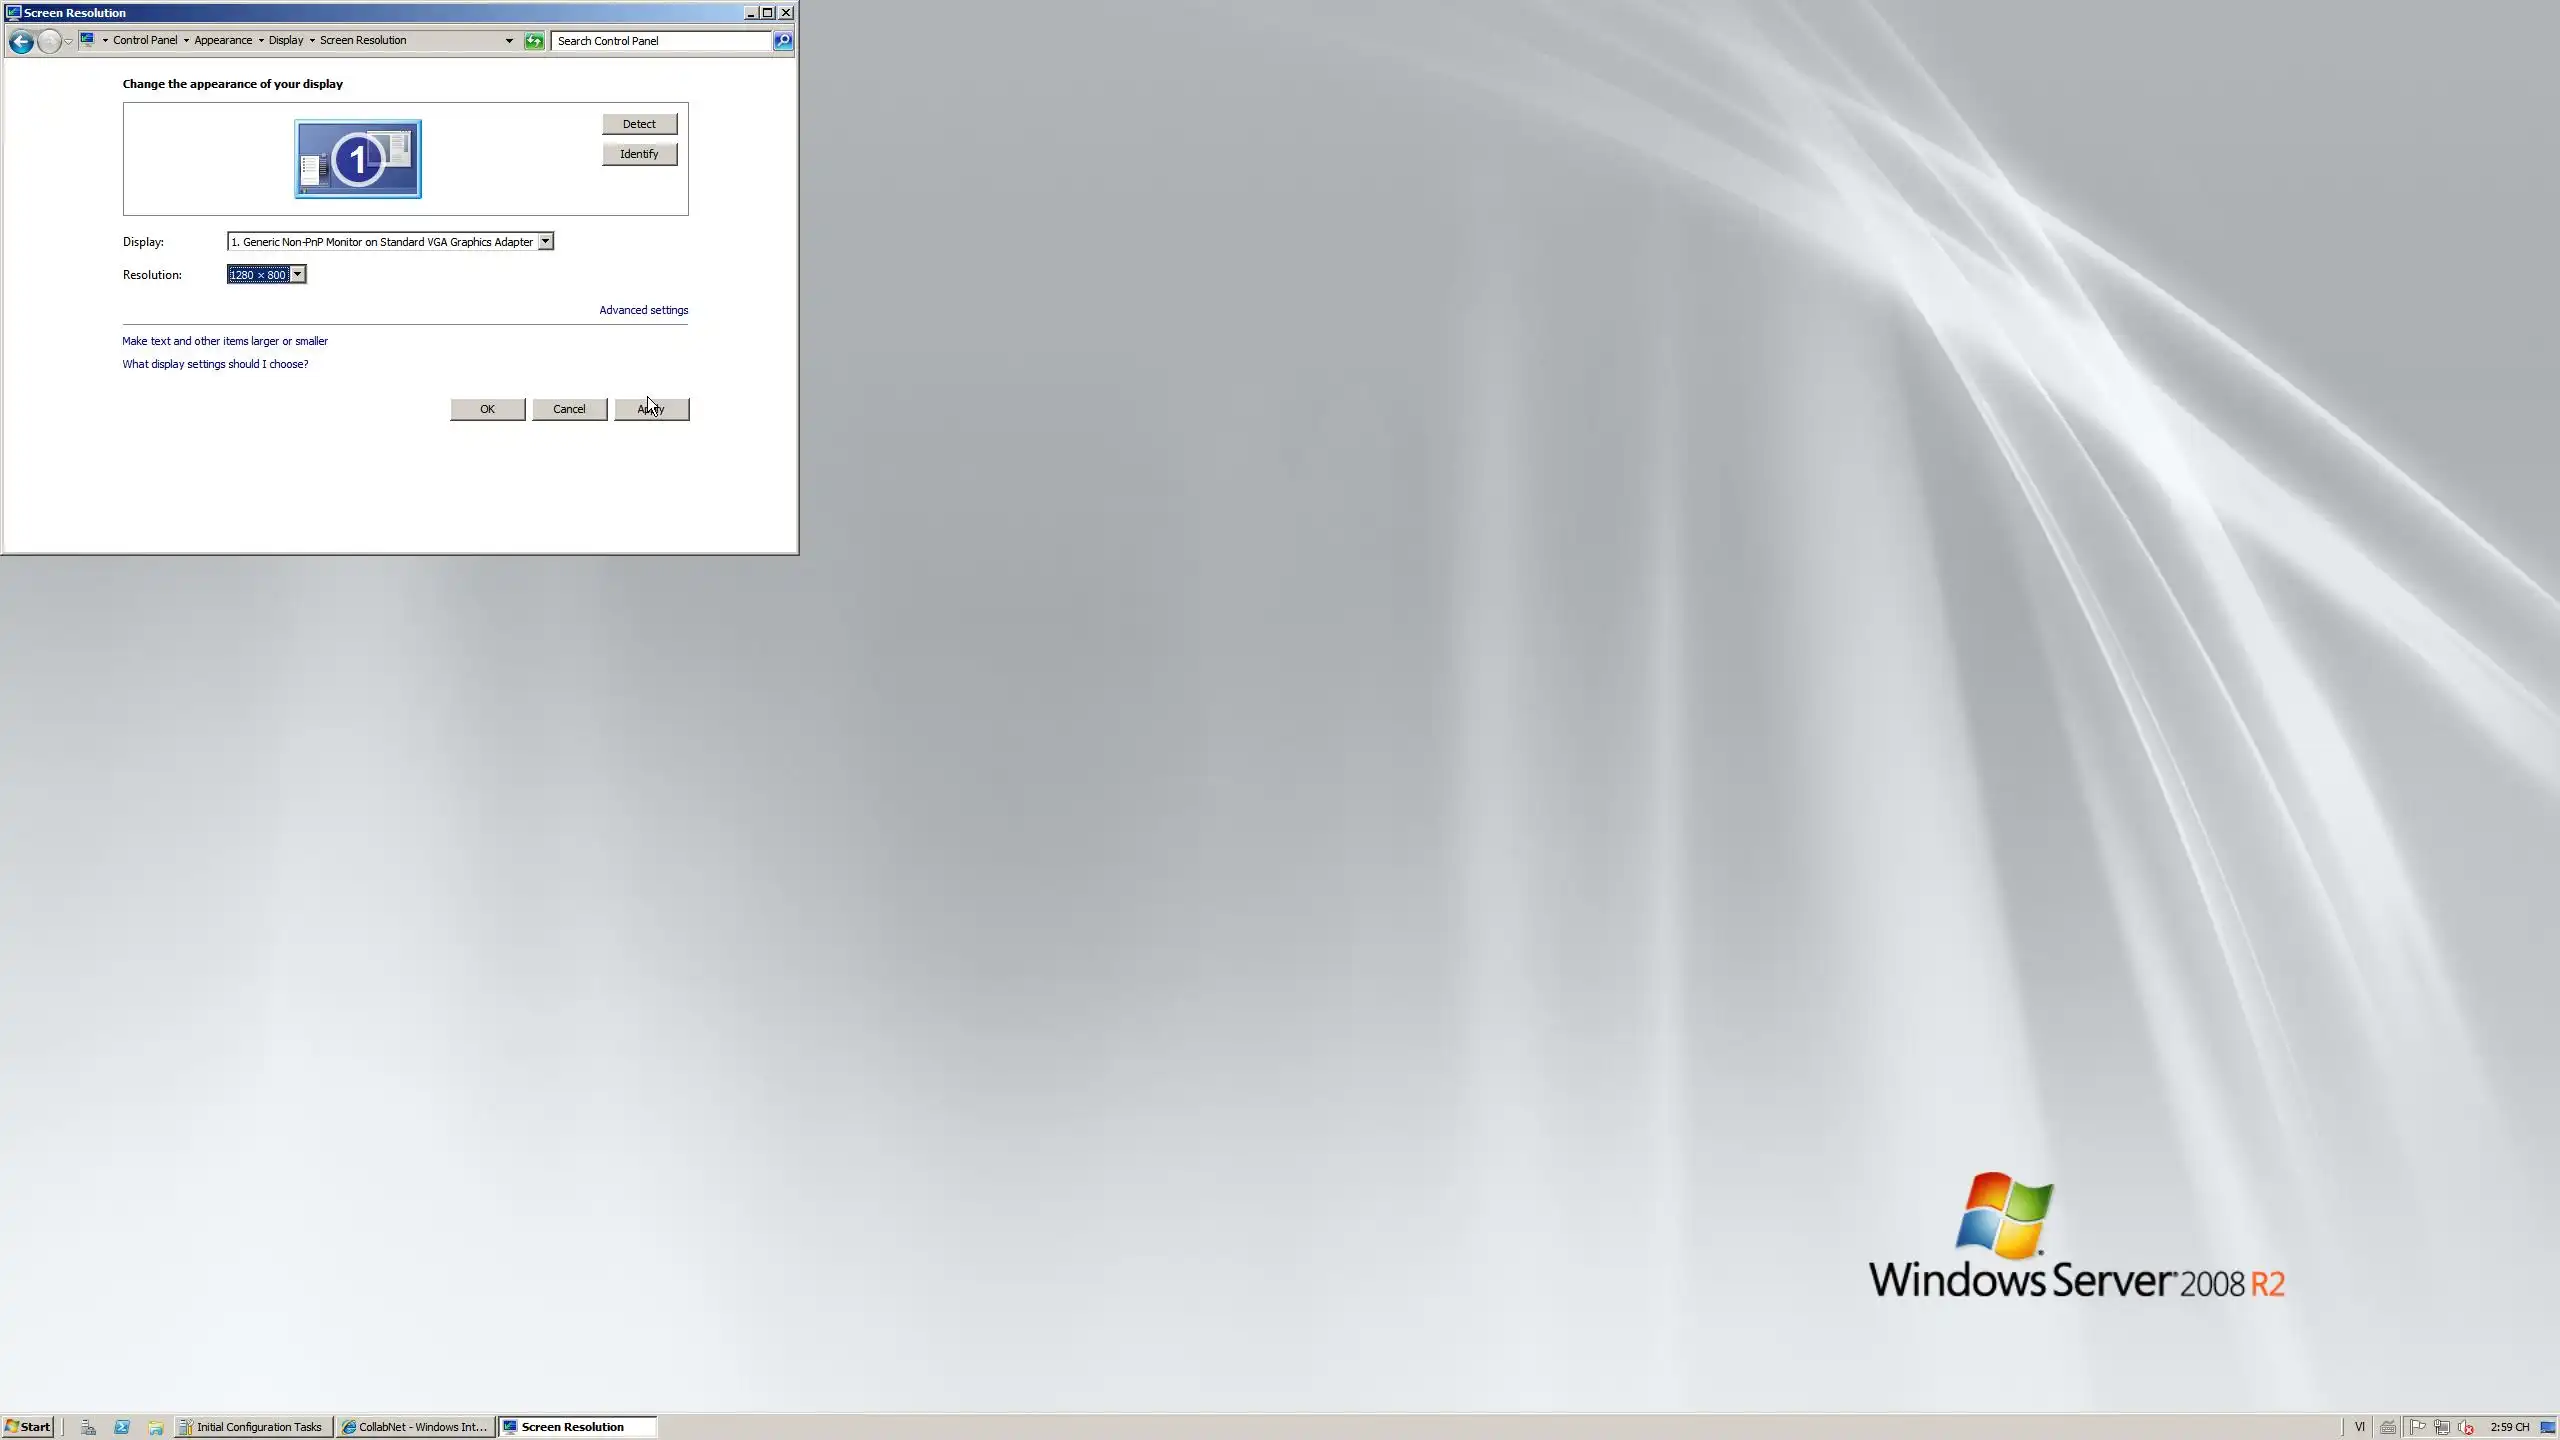Open Action Center flag icon
Screen dimensions: 2560x1440
coord(2417,1427)
